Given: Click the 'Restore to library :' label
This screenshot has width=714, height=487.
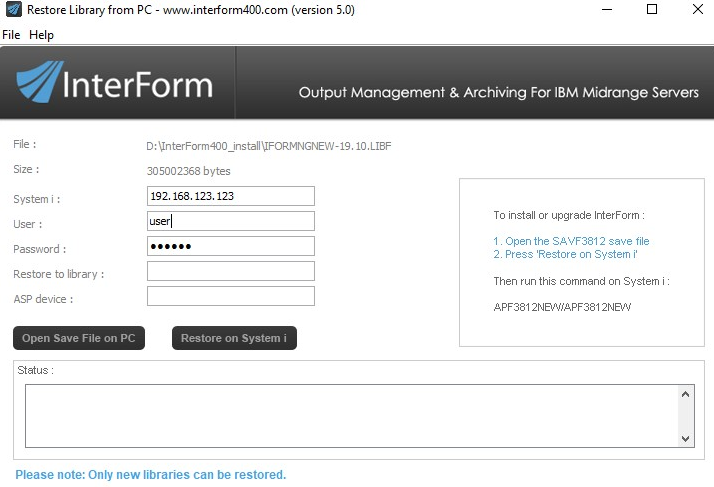Looking at the screenshot, I should (59, 274).
